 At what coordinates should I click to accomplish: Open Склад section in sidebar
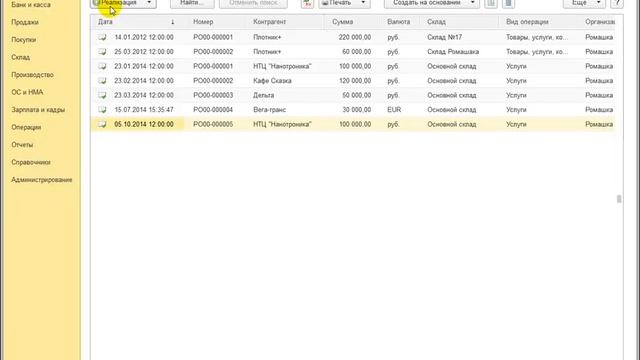(x=20, y=58)
